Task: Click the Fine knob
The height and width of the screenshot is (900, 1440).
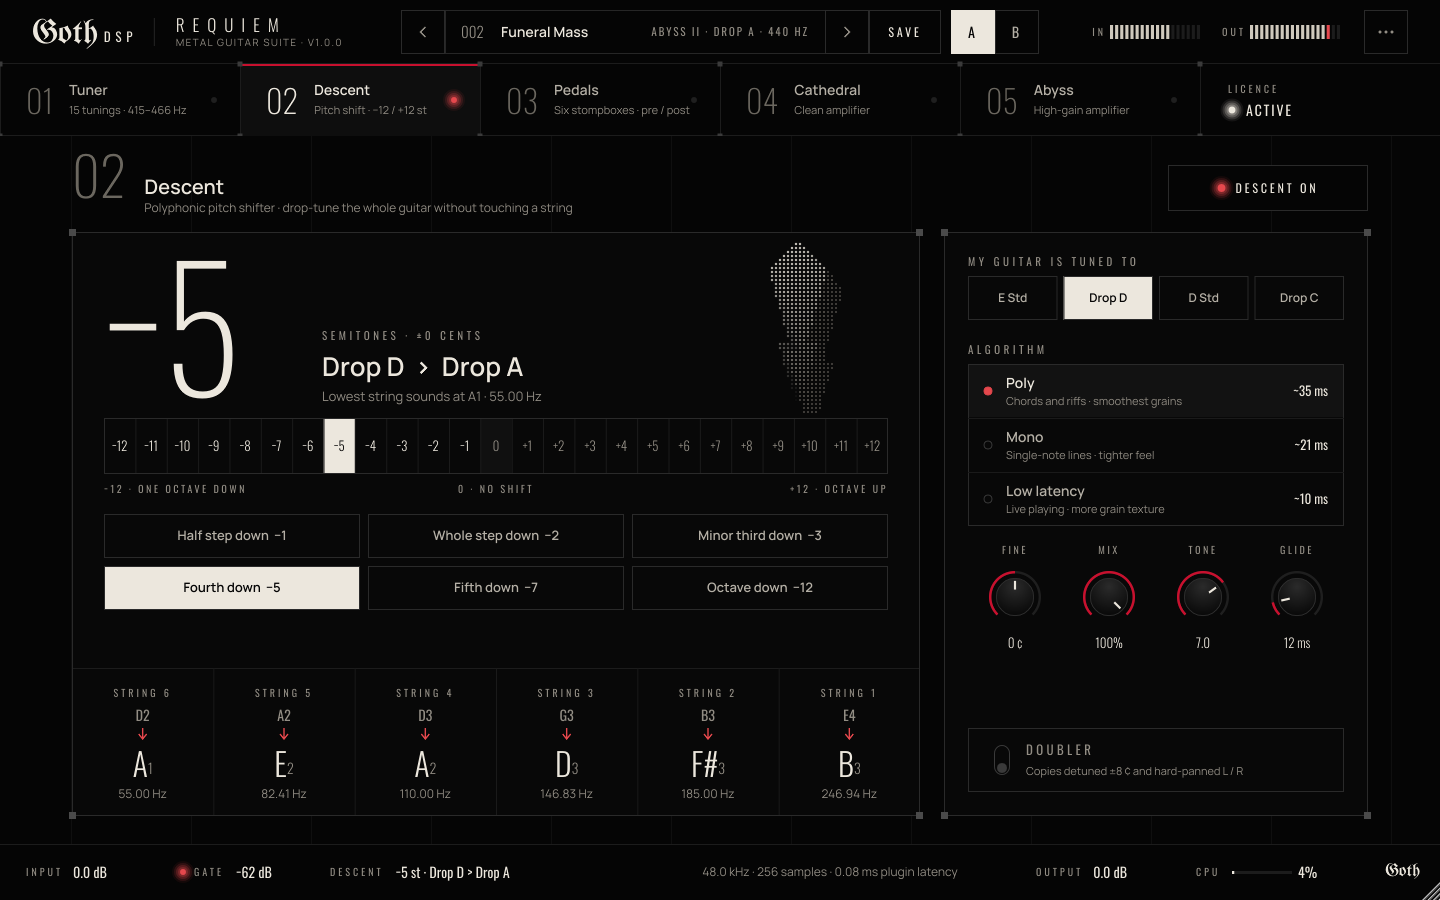Action: pos(1015,596)
